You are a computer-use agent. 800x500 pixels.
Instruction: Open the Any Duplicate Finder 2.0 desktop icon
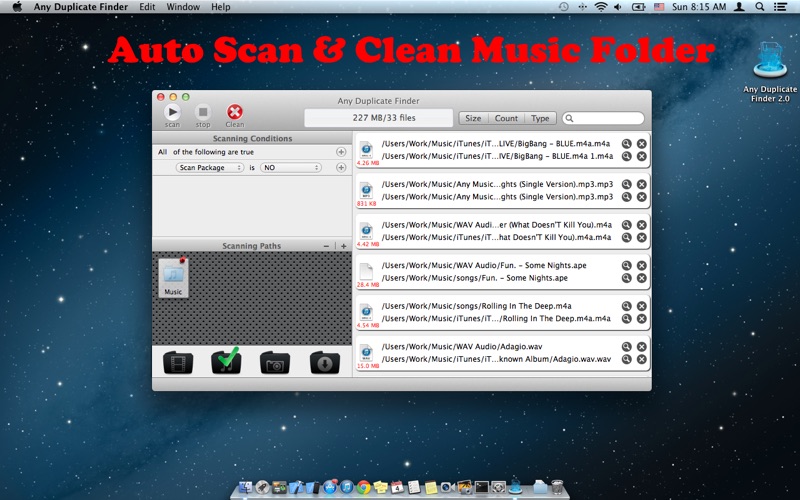click(770, 71)
